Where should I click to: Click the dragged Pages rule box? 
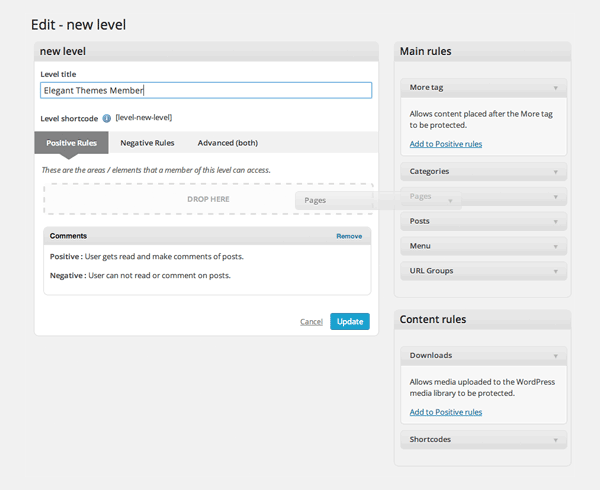click(378, 200)
